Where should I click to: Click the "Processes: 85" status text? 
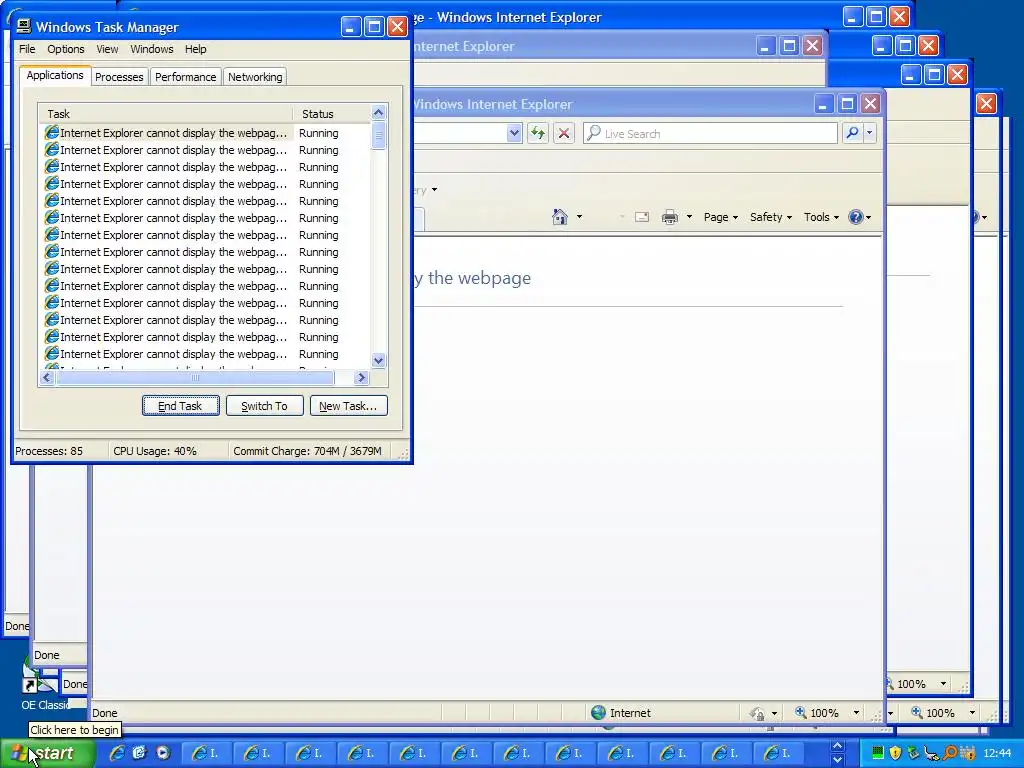49,451
